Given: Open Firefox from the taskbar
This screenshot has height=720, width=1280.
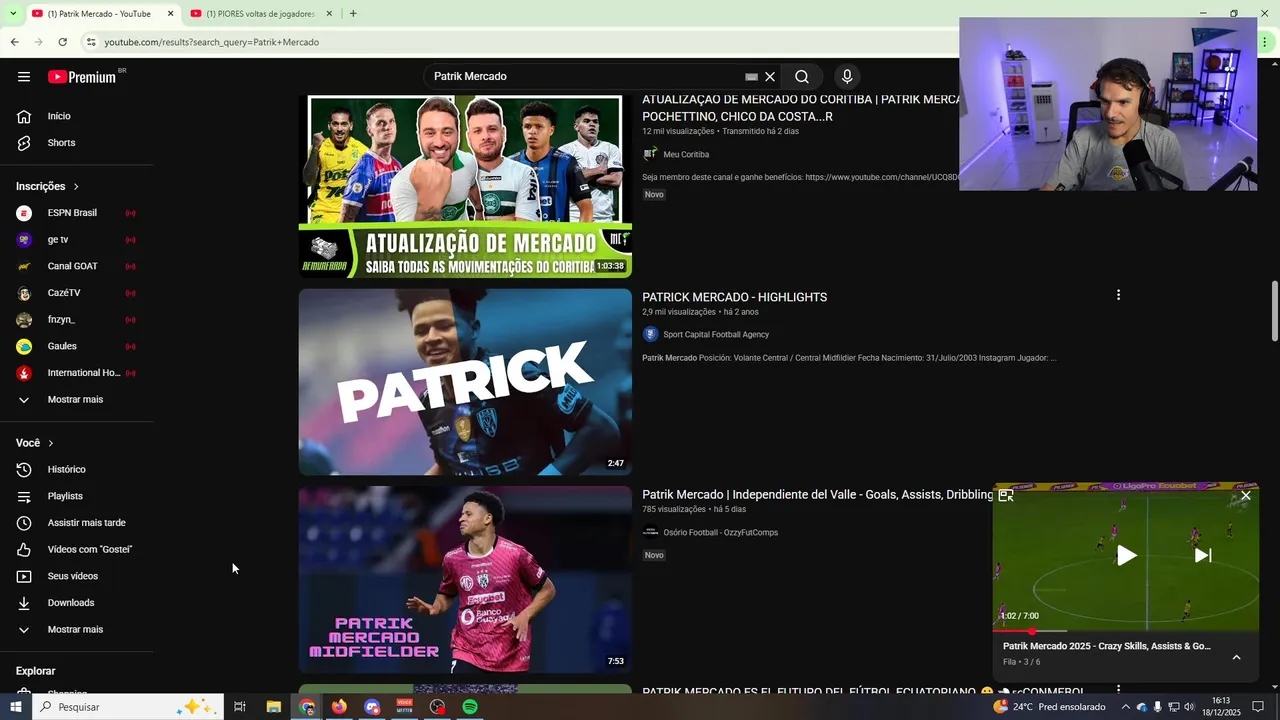Looking at the screenshot, I should pos(339,707).
